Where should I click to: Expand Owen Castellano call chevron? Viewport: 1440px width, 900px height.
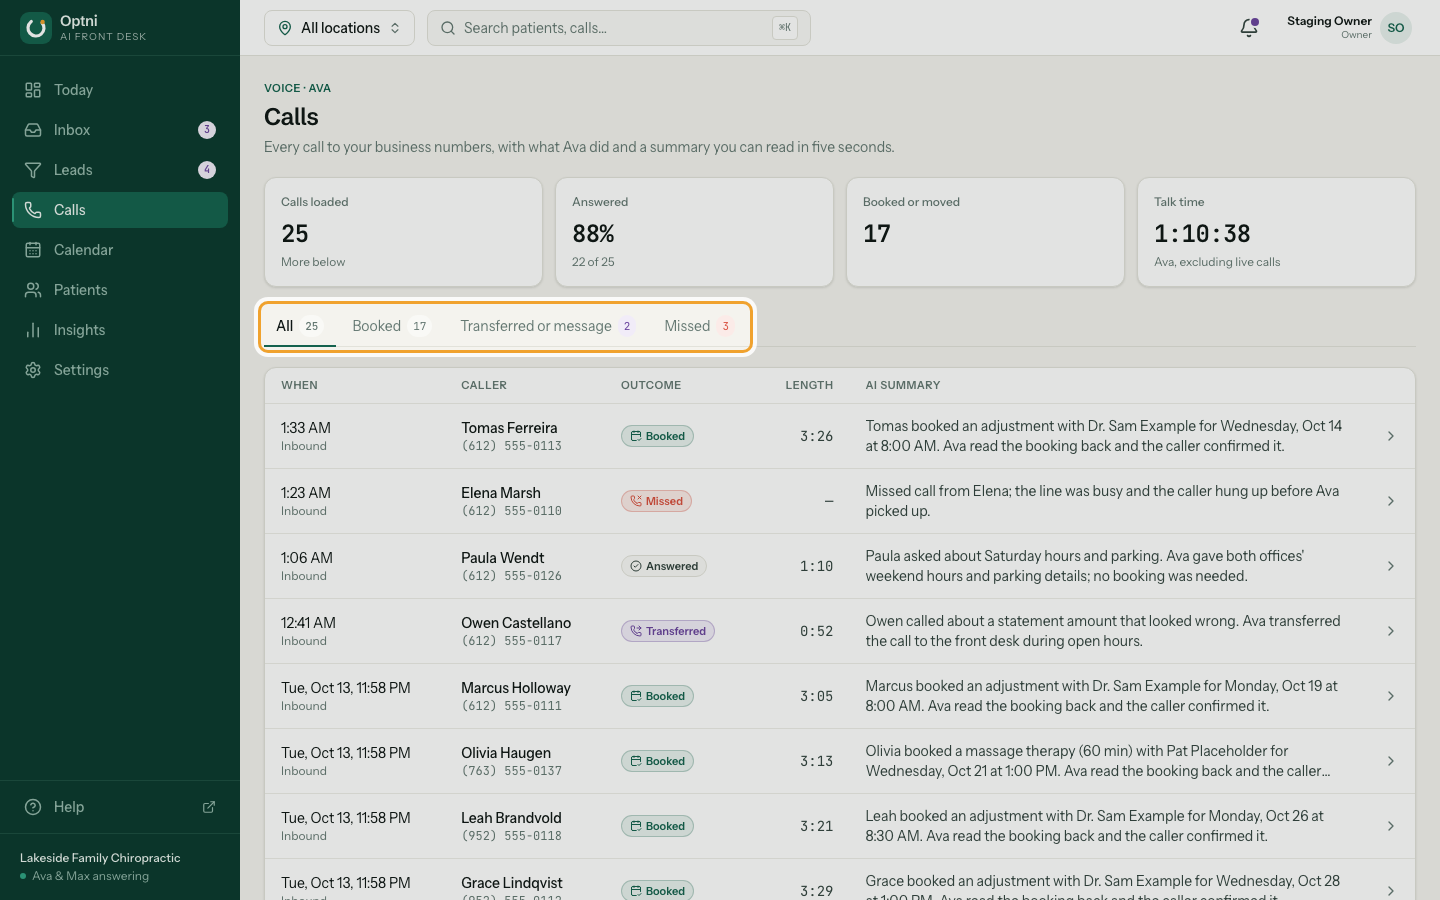[1391, 631]
